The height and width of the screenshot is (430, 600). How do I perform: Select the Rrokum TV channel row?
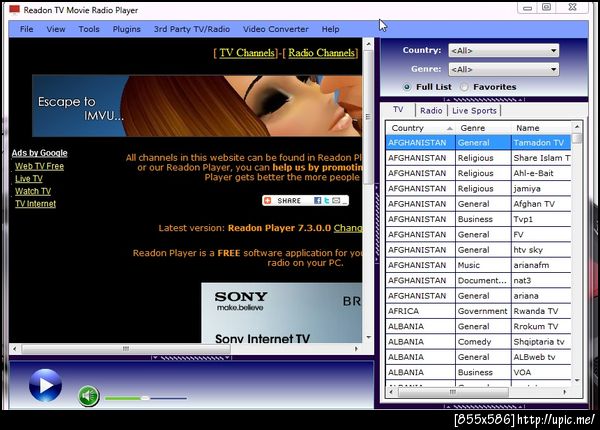(x=478, y=326)
